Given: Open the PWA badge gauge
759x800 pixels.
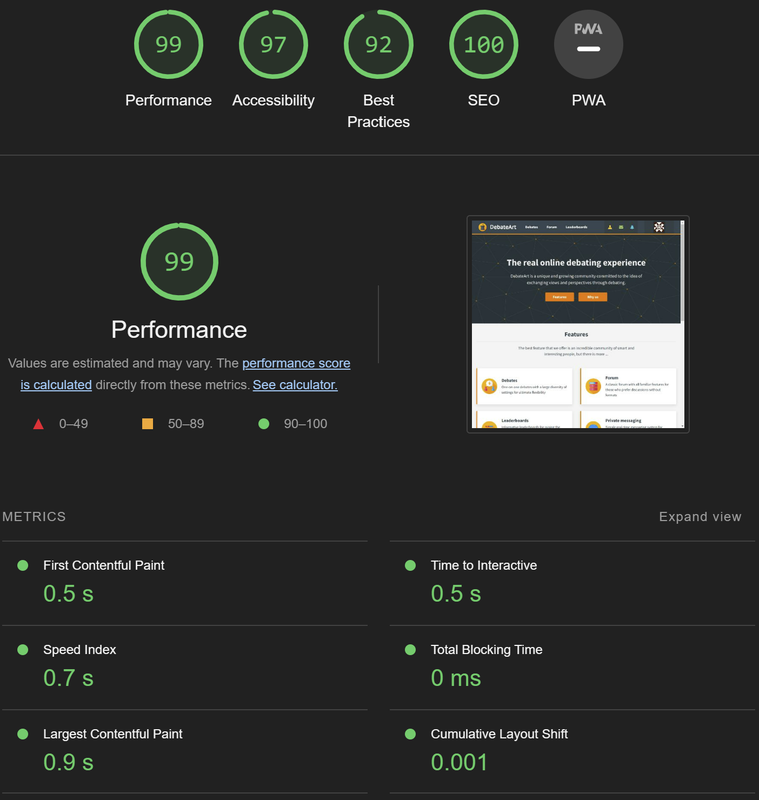Looking at the screenshot, I should coord(589,44).
